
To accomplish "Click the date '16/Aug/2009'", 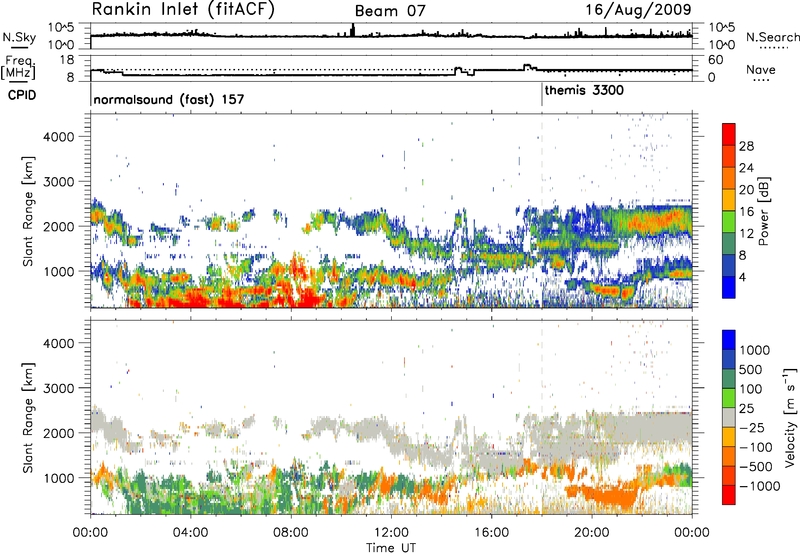I will pos(638,9).
